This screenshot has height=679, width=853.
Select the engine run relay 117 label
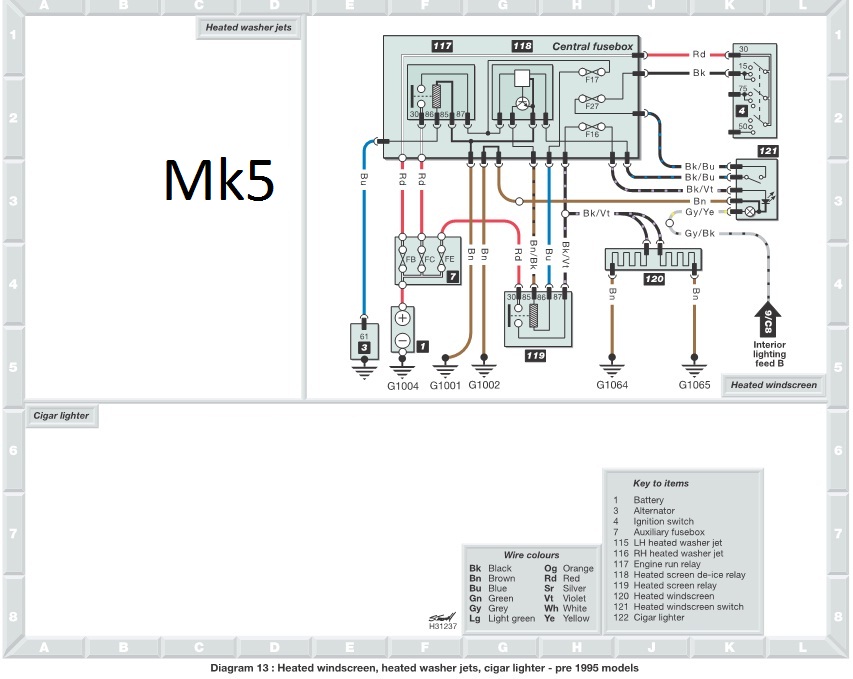point(443,47)
